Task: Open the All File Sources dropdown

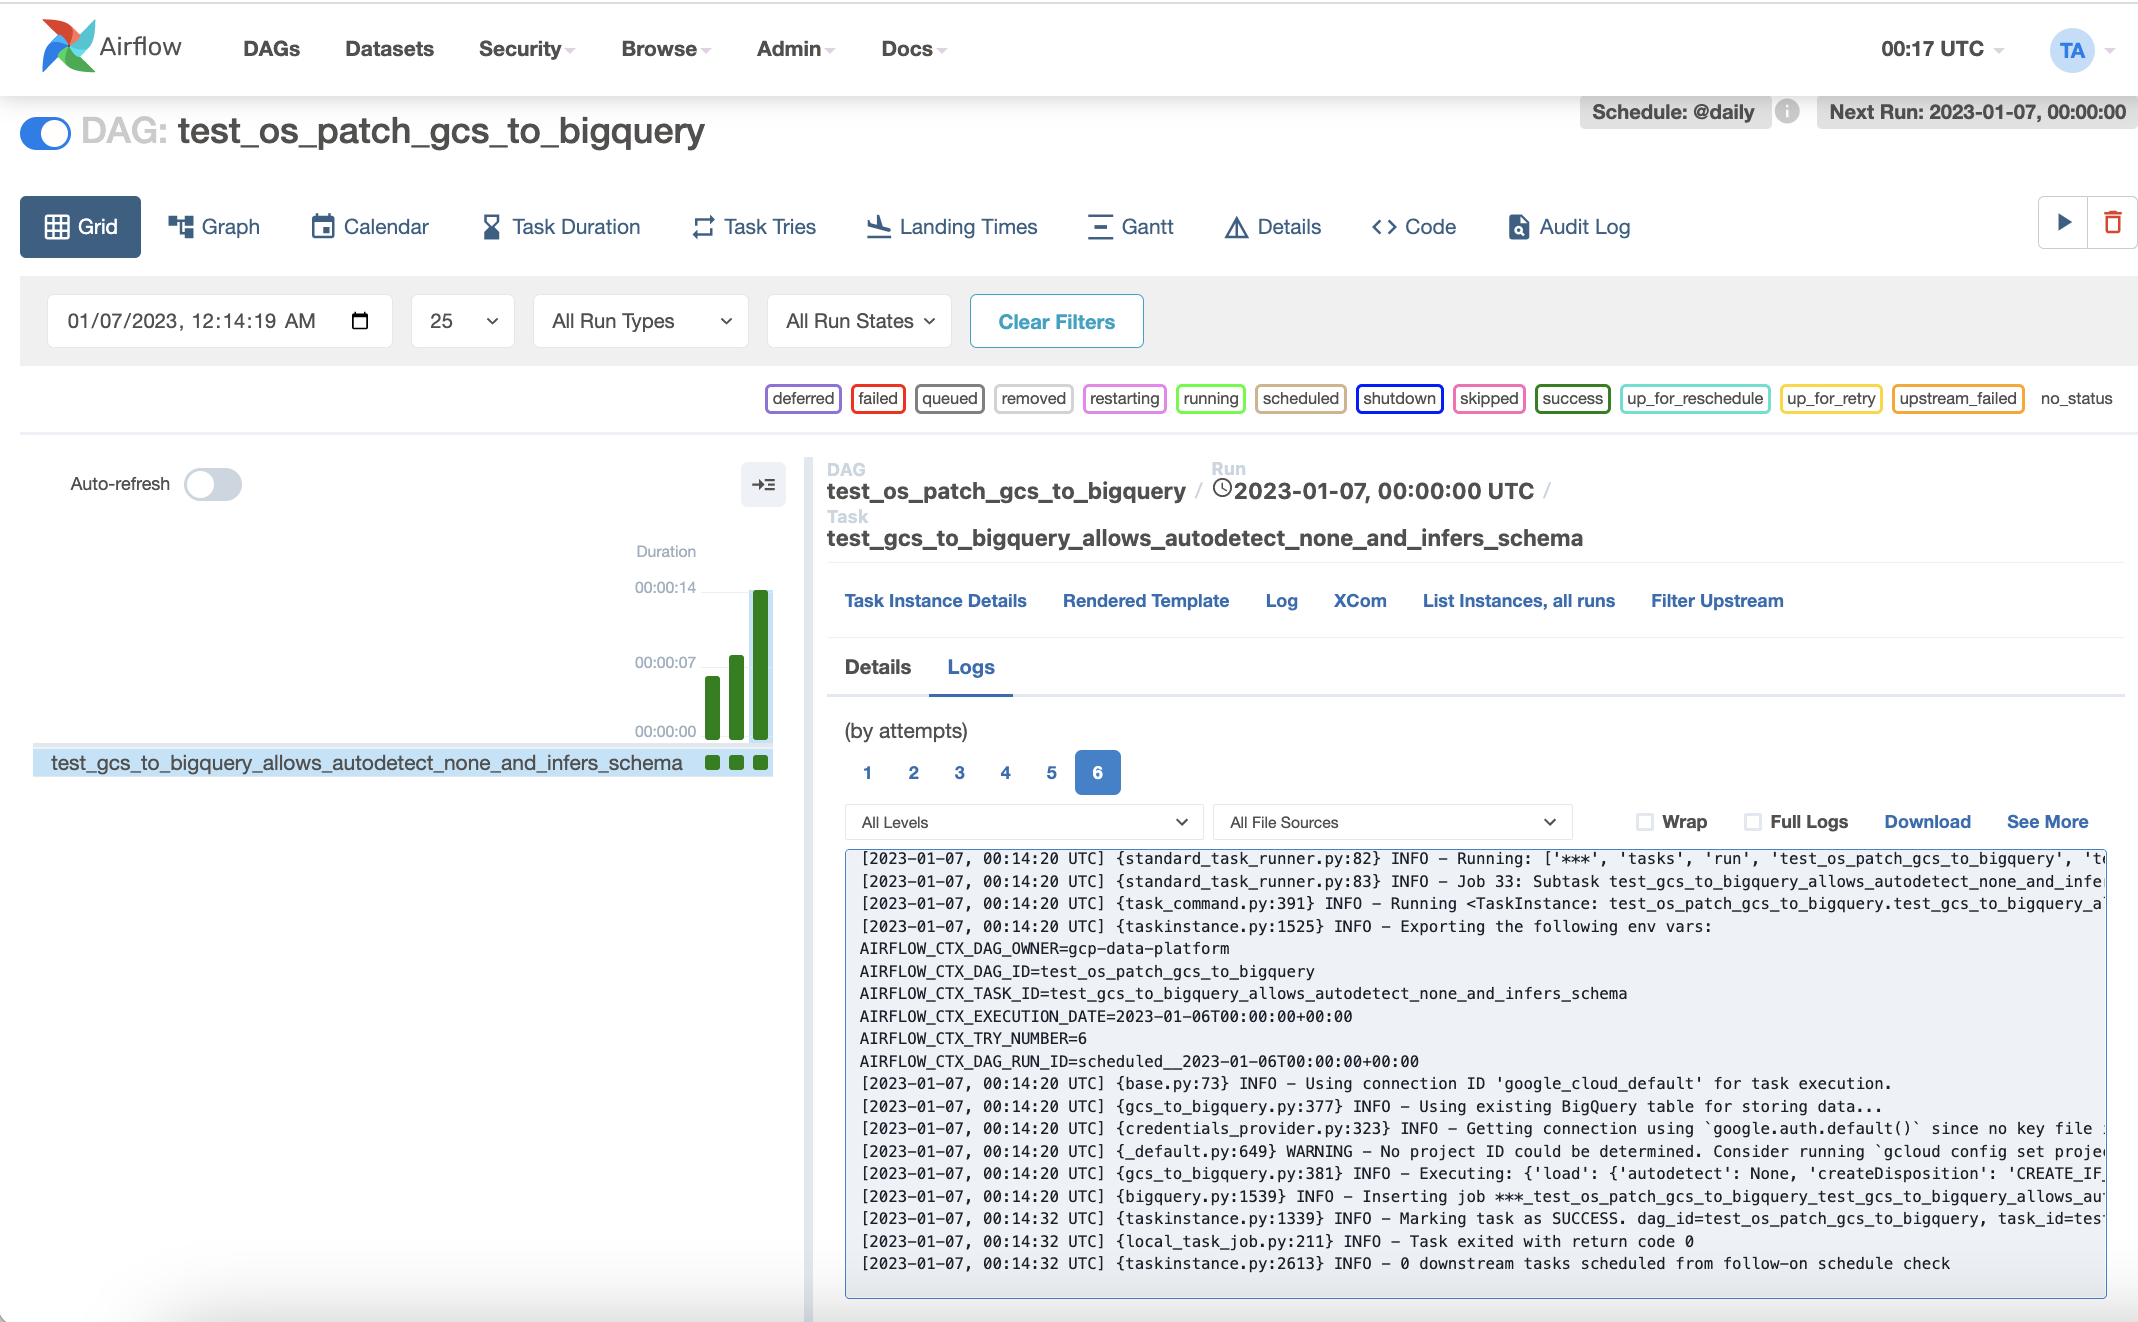Action: tap(1392, 822)
